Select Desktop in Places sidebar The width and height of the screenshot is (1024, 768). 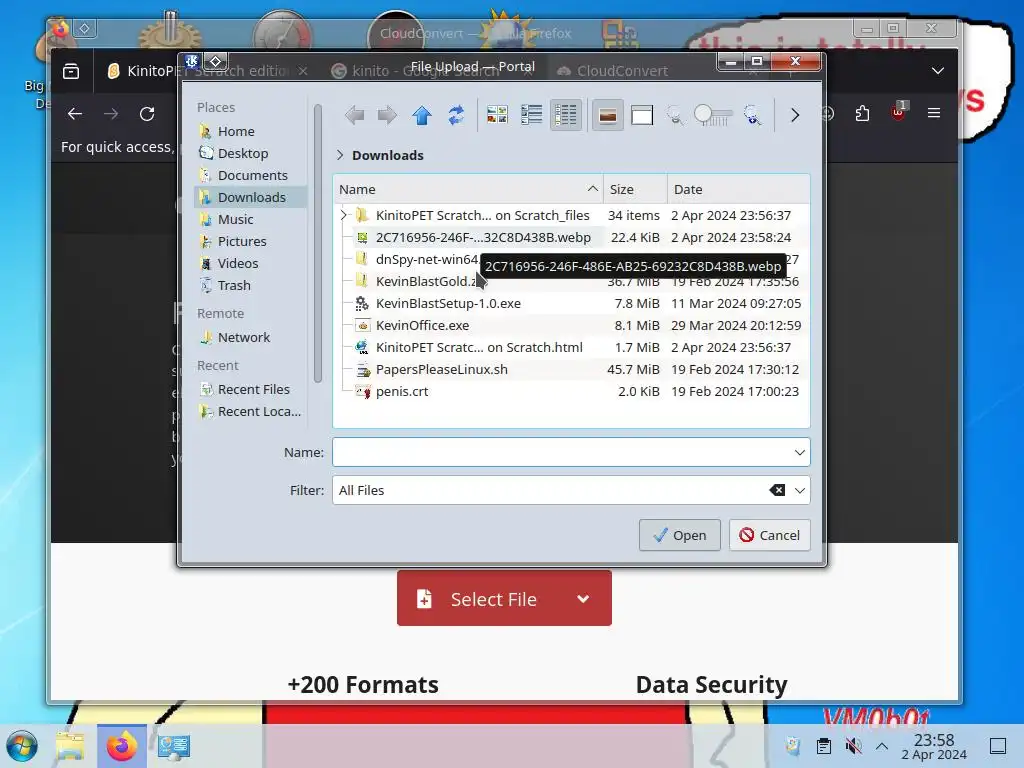(250, 153)
